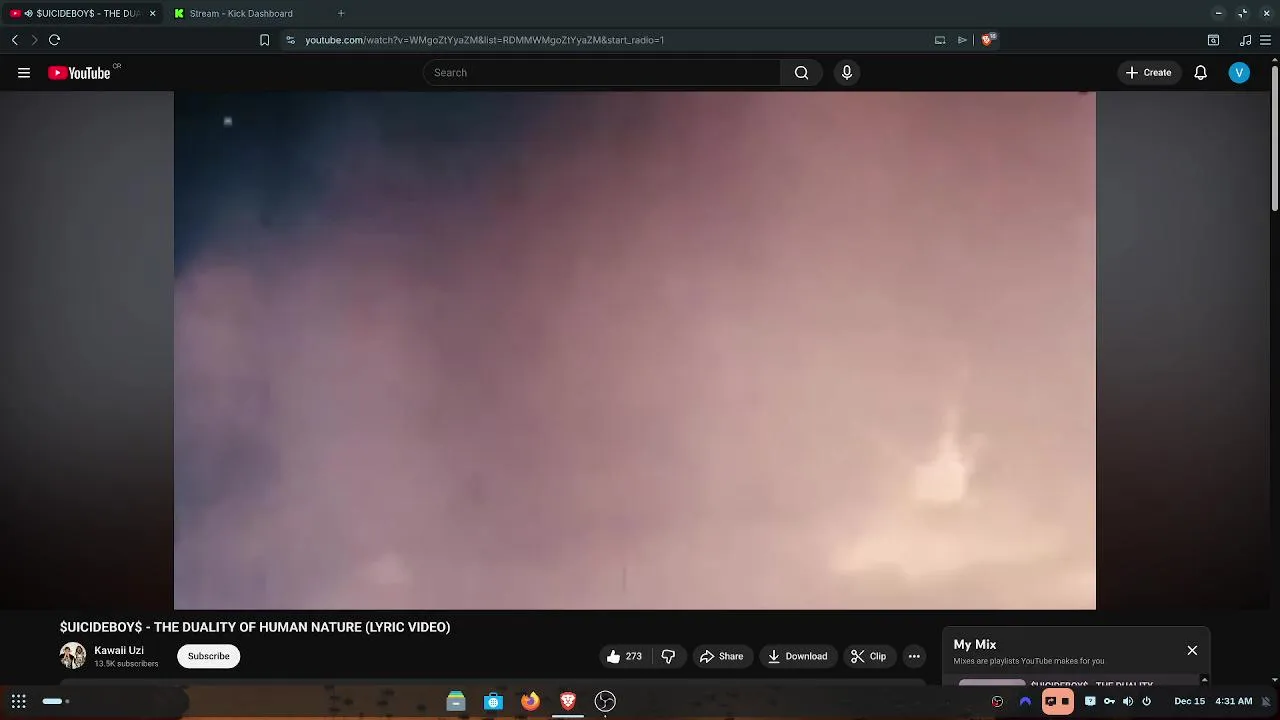Open the media control music note icon

(1245, 40)
